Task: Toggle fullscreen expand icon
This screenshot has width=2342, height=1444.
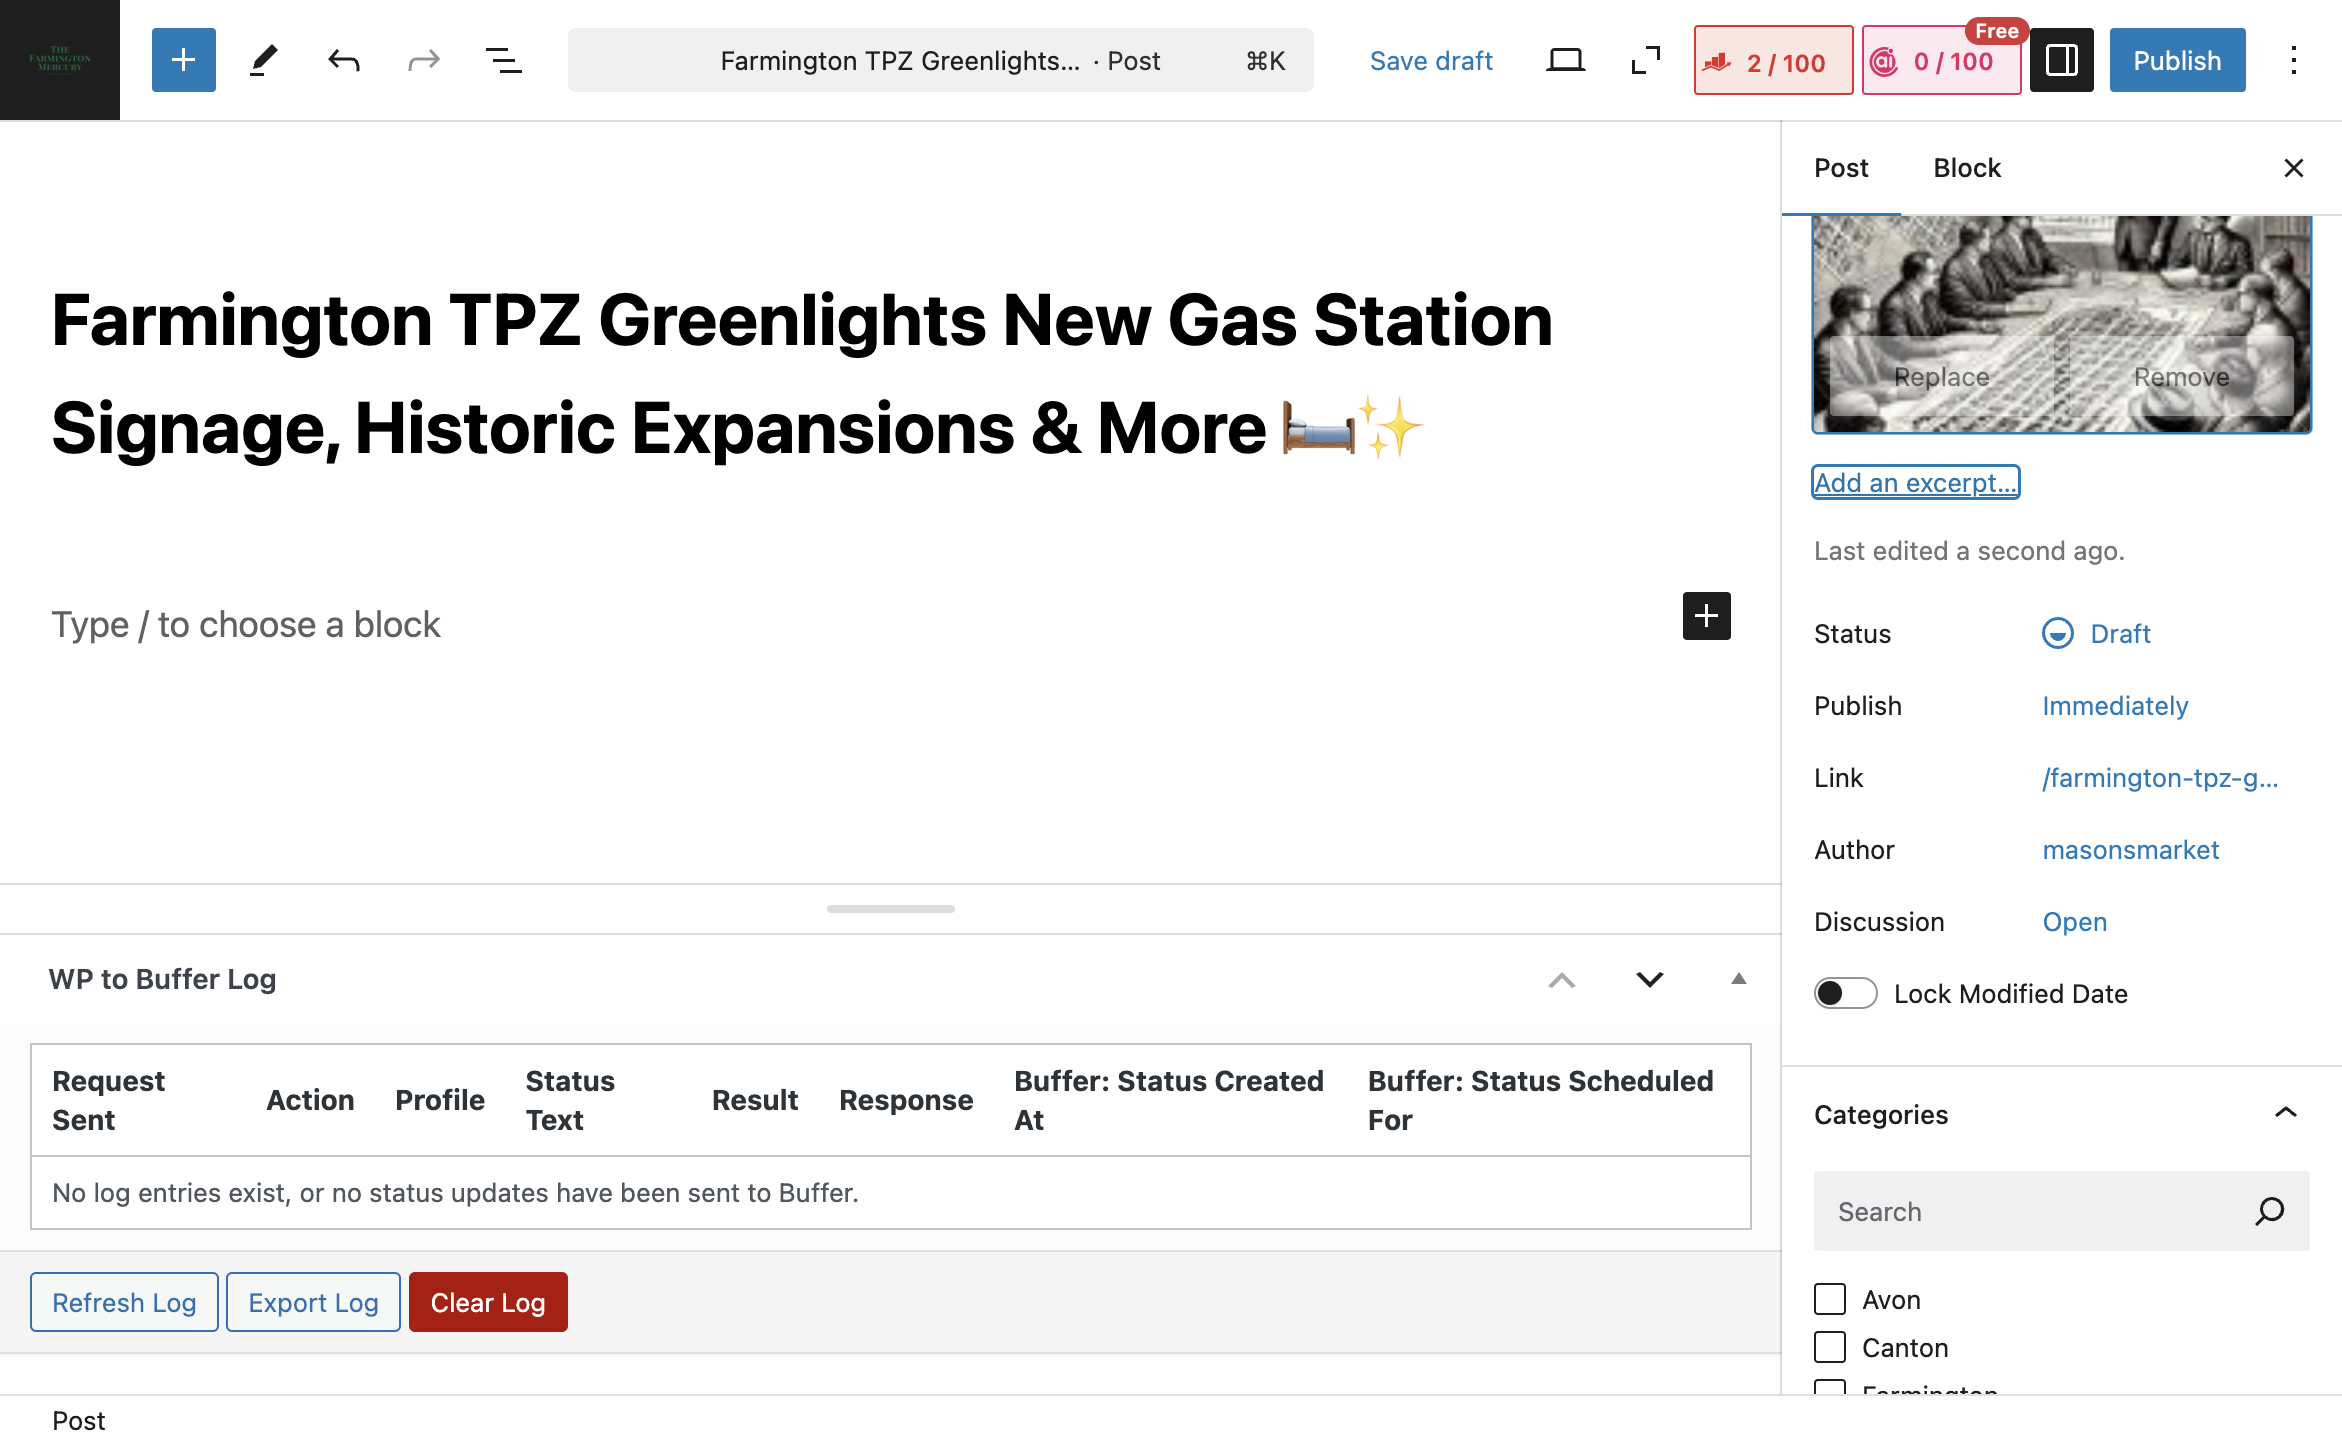Action: click(1645, 60)
